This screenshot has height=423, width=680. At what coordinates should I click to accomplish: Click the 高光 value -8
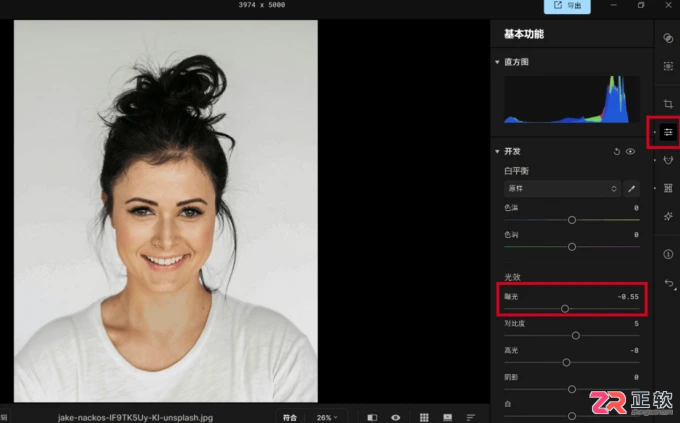pos(634,351)
